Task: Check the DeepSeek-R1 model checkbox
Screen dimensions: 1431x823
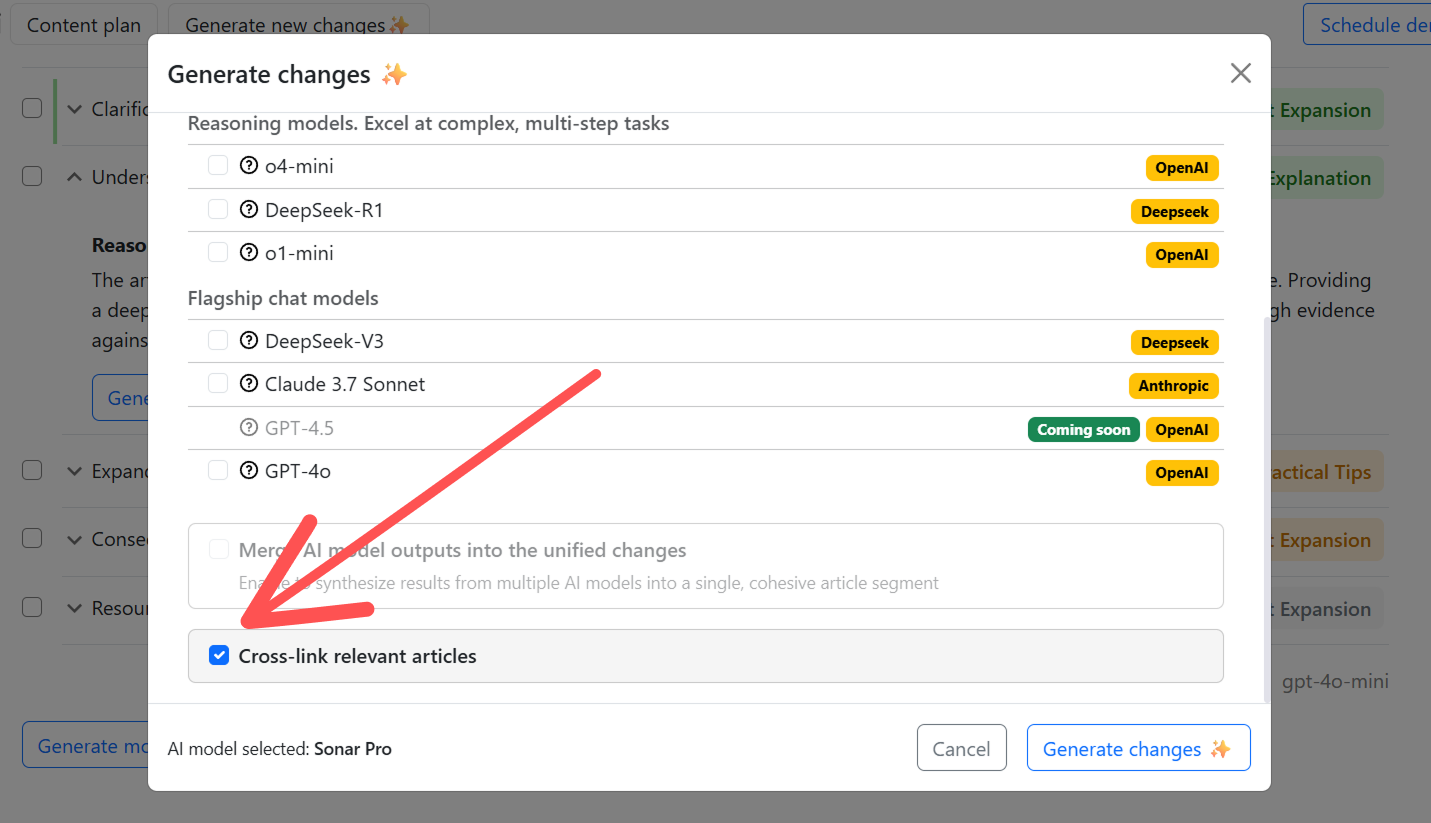Action: tap(218, 209)
